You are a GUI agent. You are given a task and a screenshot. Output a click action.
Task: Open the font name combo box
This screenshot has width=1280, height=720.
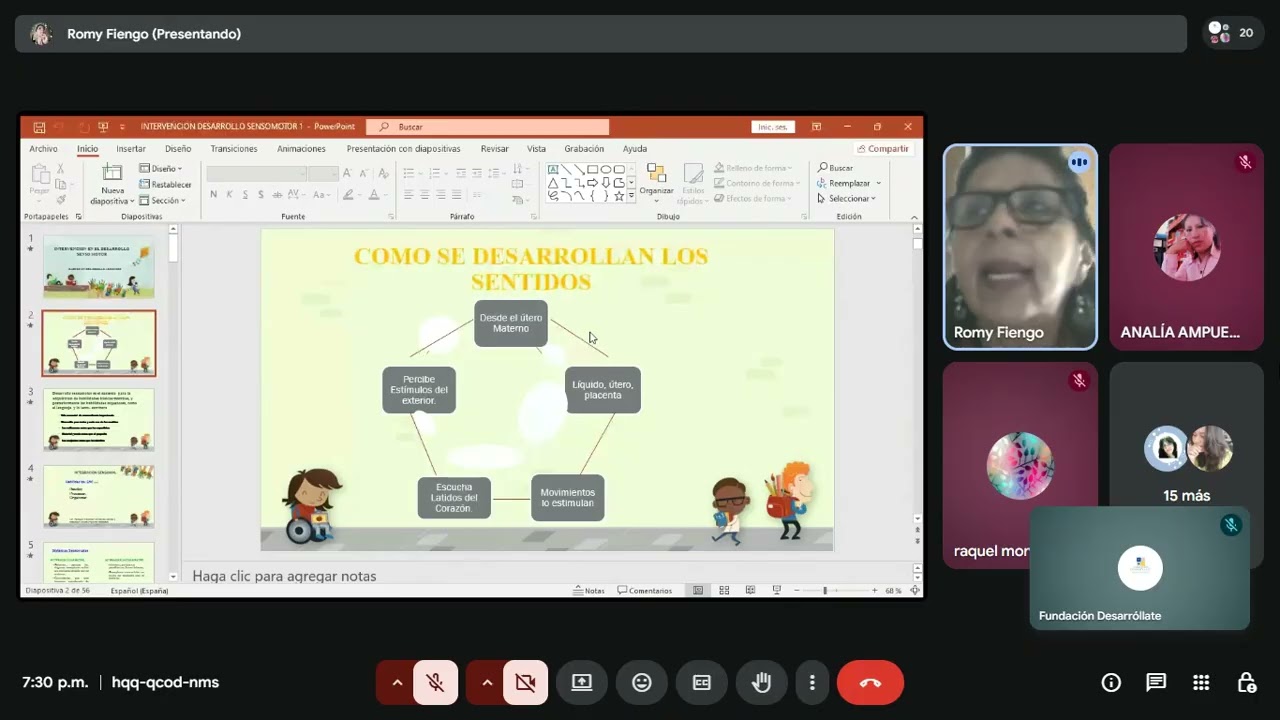click(x=256, y=173)
